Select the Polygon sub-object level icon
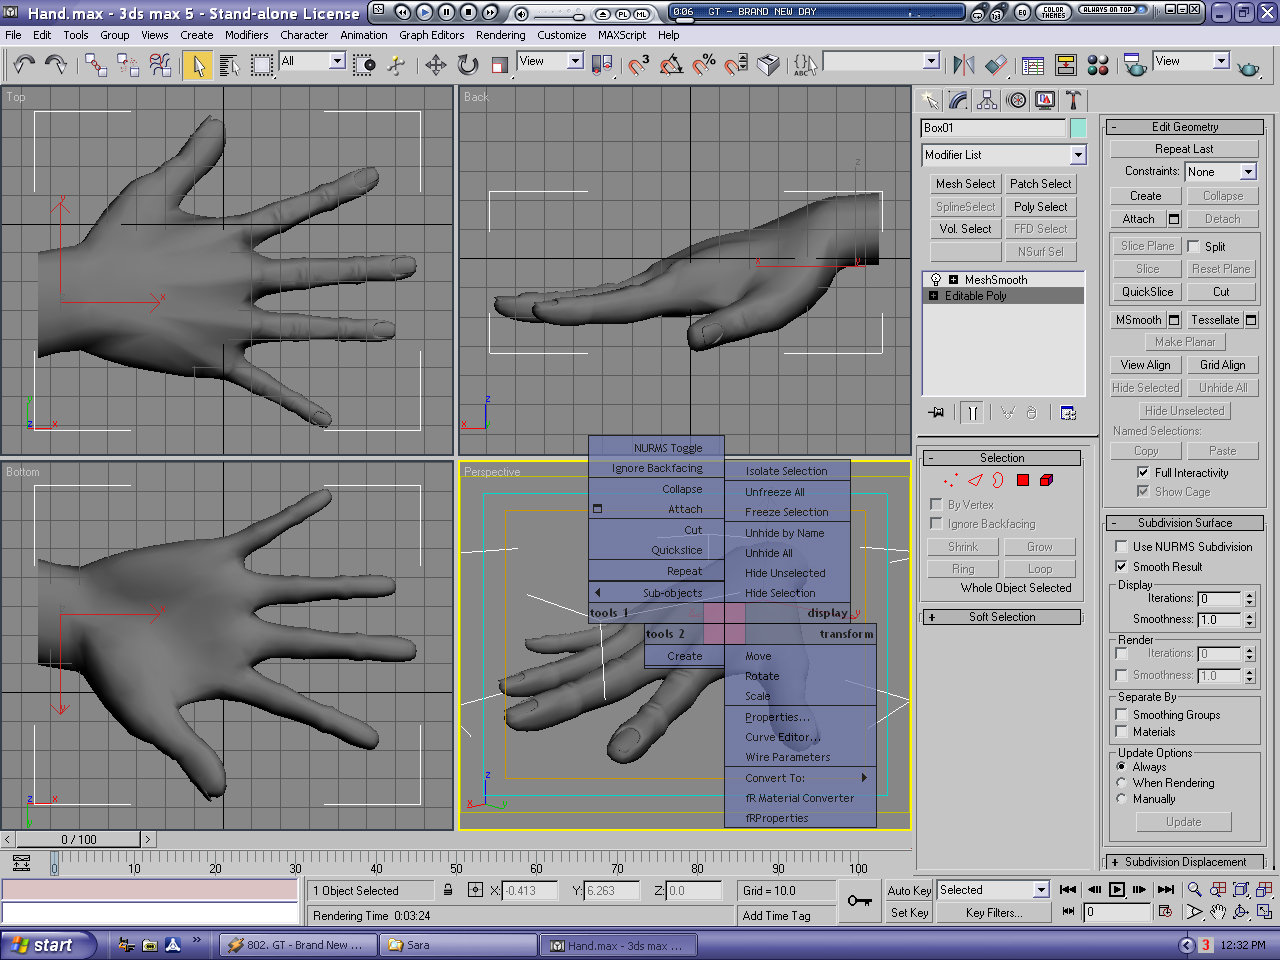 pyautogui.click(x=1022, y=481)
